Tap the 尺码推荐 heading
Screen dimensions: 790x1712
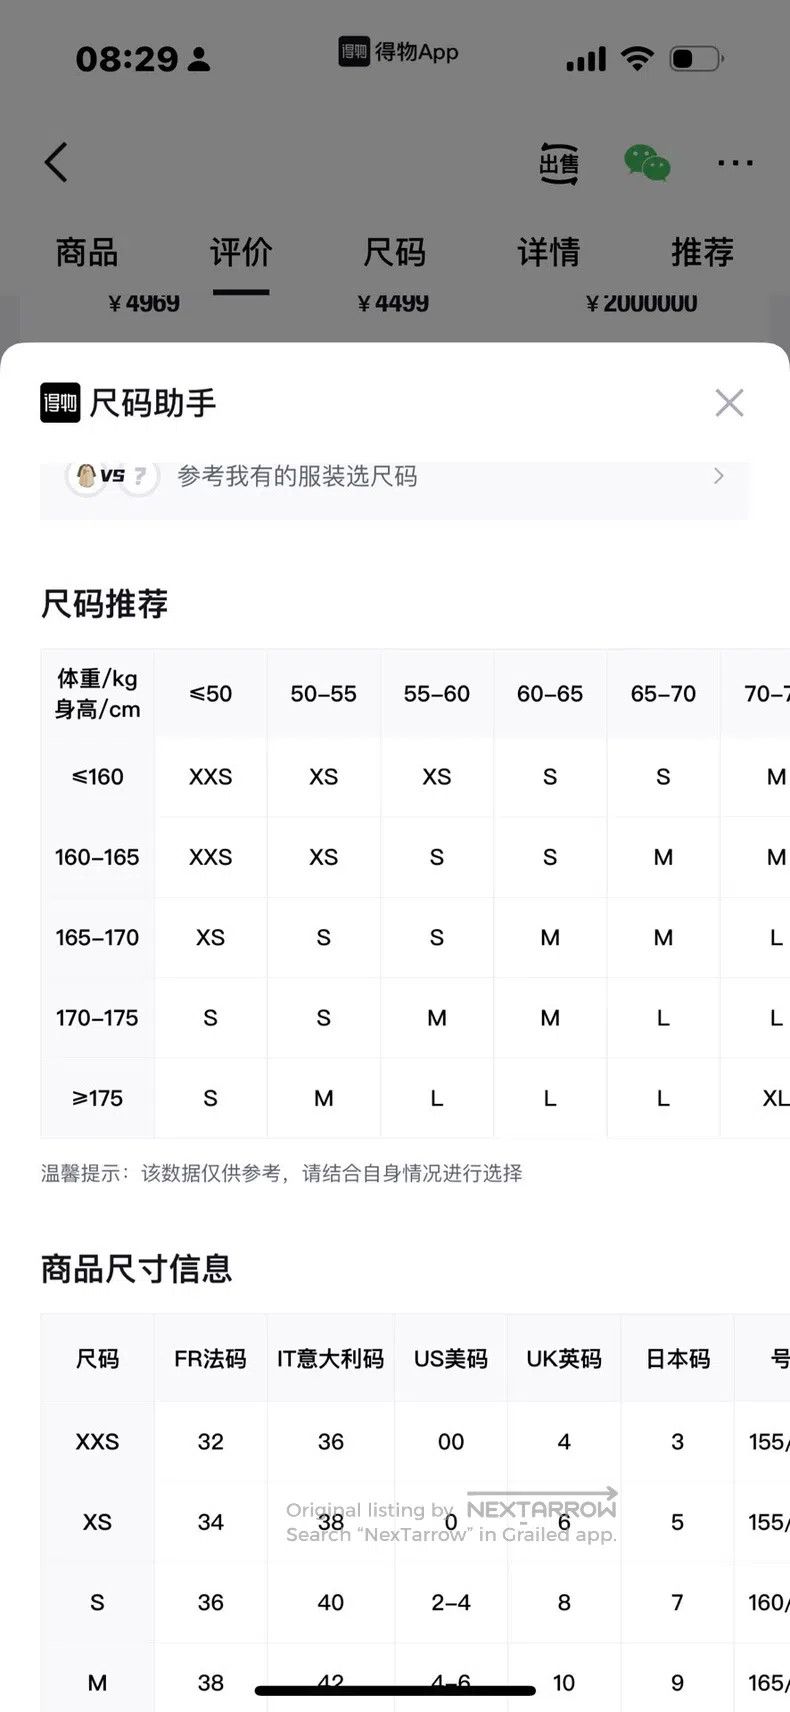[104, 603]
